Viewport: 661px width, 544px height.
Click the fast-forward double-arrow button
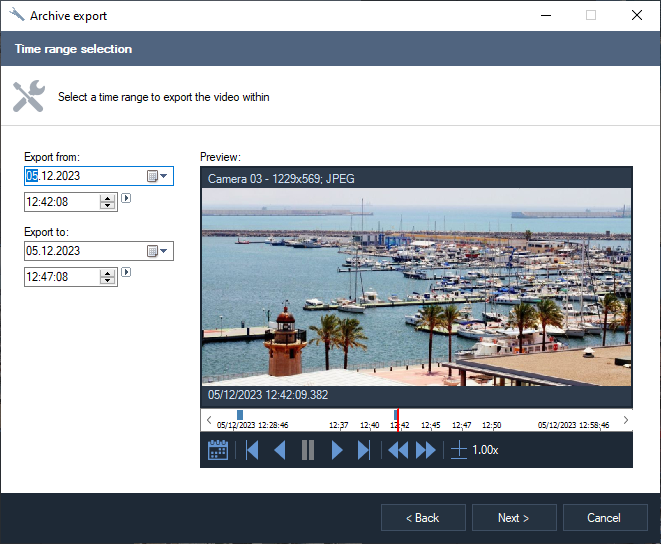(426, 450)
